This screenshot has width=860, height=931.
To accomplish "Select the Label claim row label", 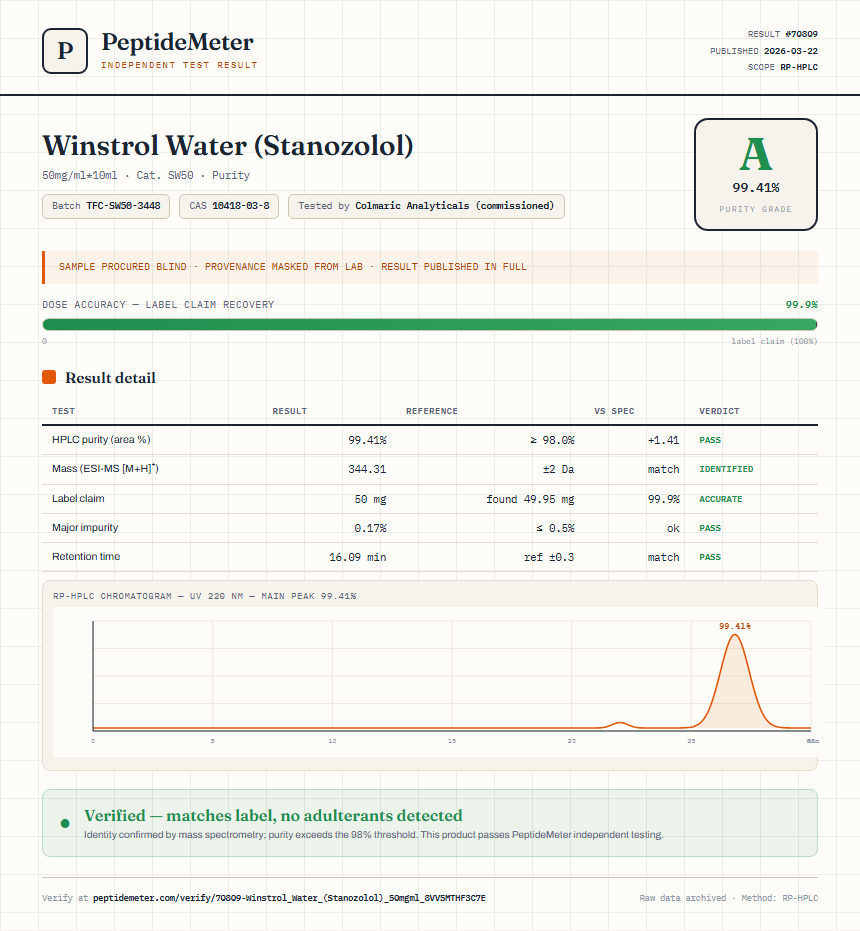I will click(78, 498).
